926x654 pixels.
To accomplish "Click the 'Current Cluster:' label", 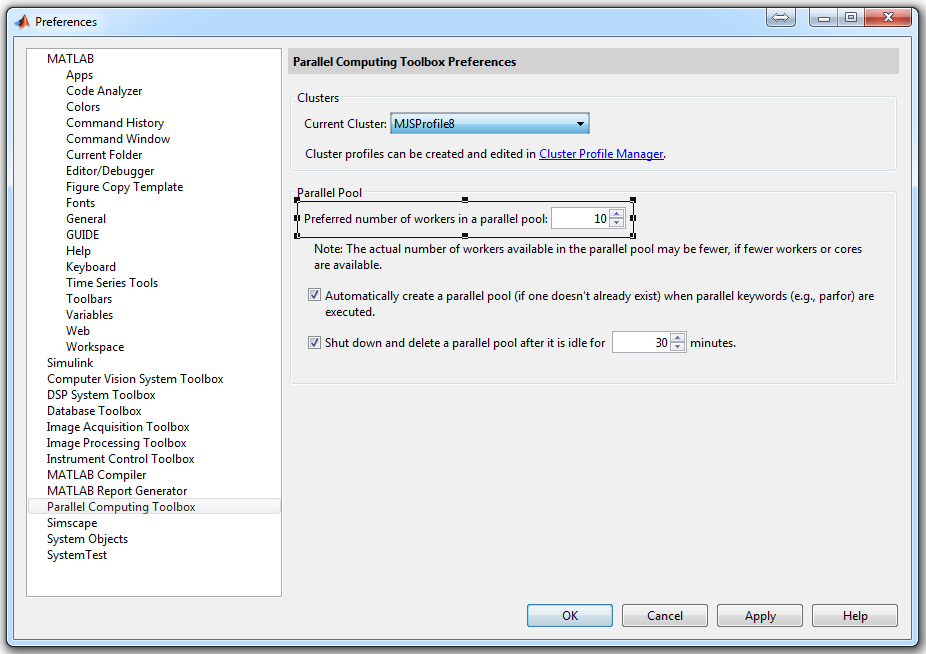I will pyautogui.click(x=345, y=123).
